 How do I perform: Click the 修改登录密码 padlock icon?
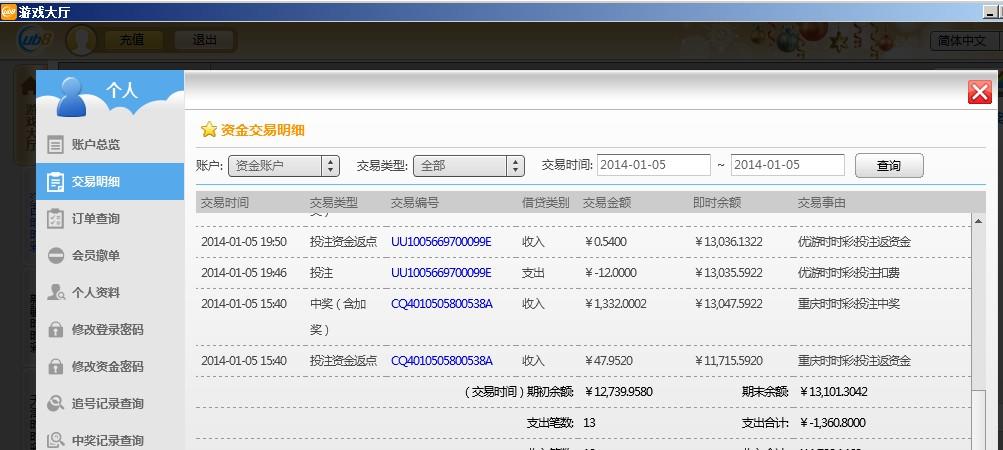click(x=56, y=330)
